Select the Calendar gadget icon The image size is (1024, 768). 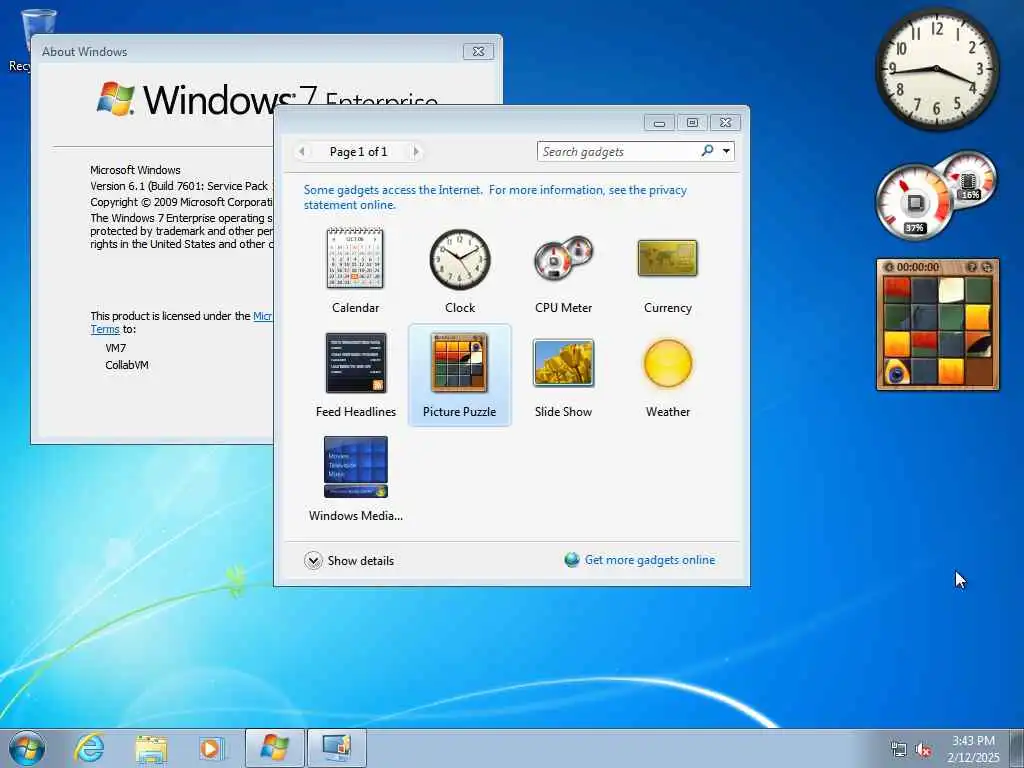(x=355, y=259)
